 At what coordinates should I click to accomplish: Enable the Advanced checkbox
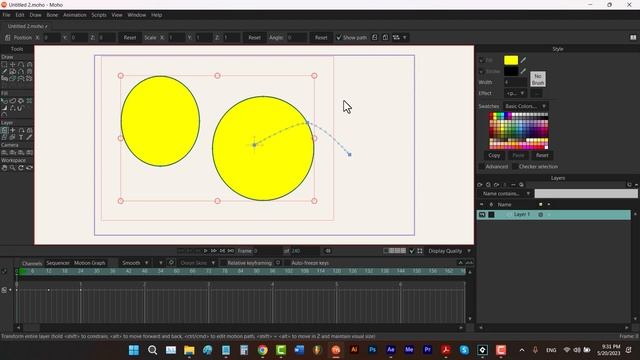click(x=482, y=167)
